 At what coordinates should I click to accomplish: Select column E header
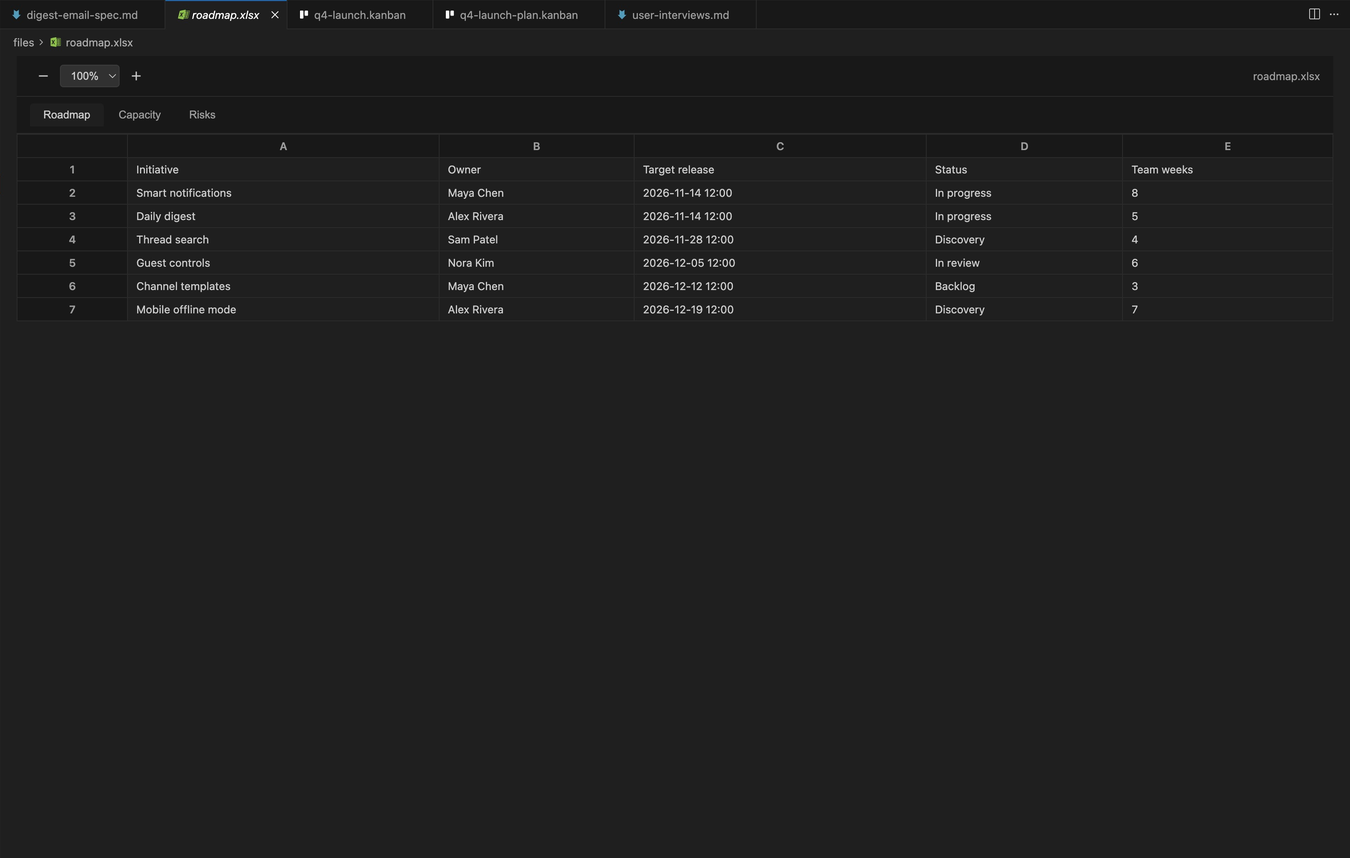(x=1227, y=146)
